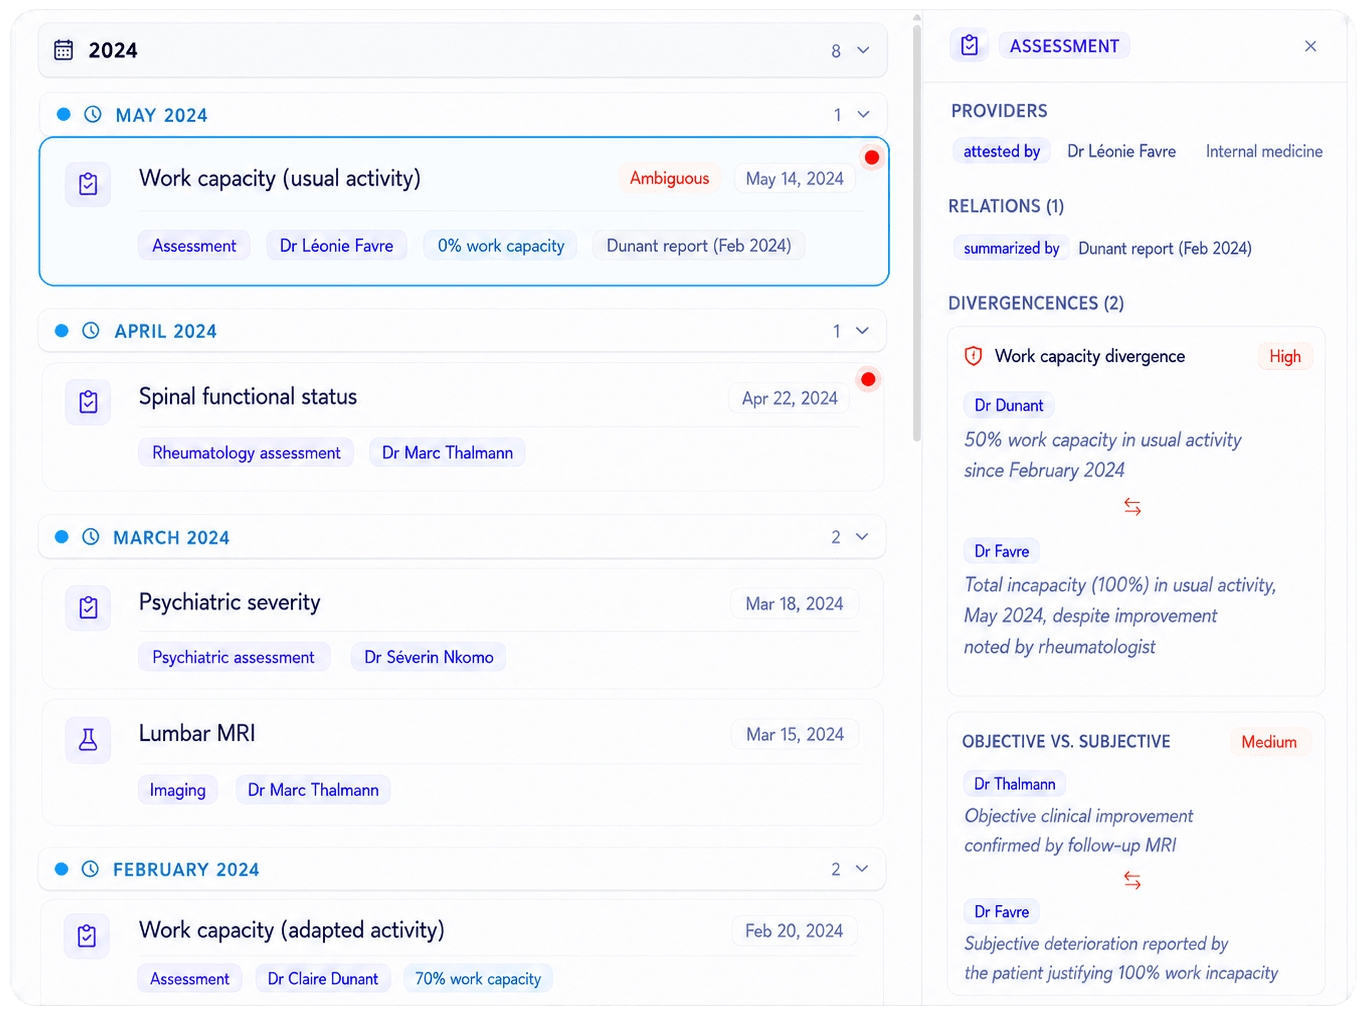Click the Dr Marc Thalmann tag under Lumbar MRI

(313, 789)
